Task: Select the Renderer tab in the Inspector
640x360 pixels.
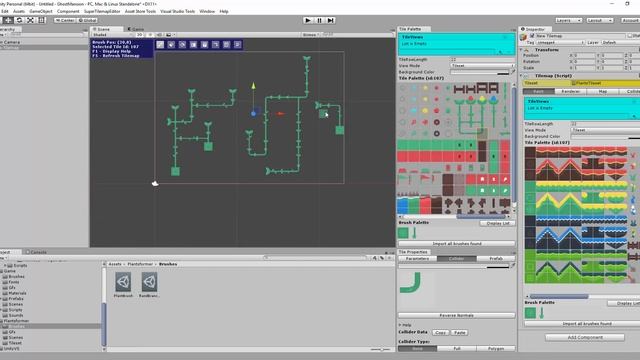Action: click(570, 91)
